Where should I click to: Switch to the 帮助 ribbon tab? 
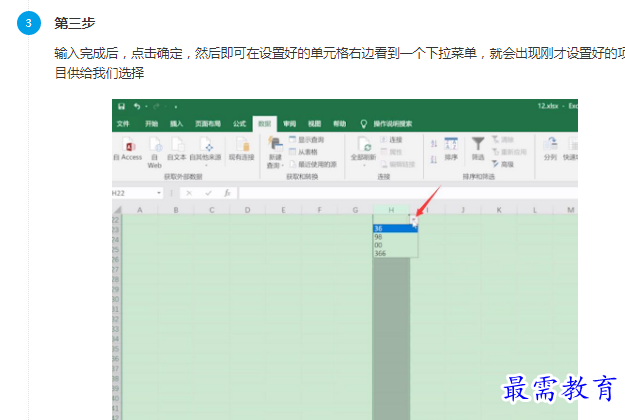coord(340,124)
